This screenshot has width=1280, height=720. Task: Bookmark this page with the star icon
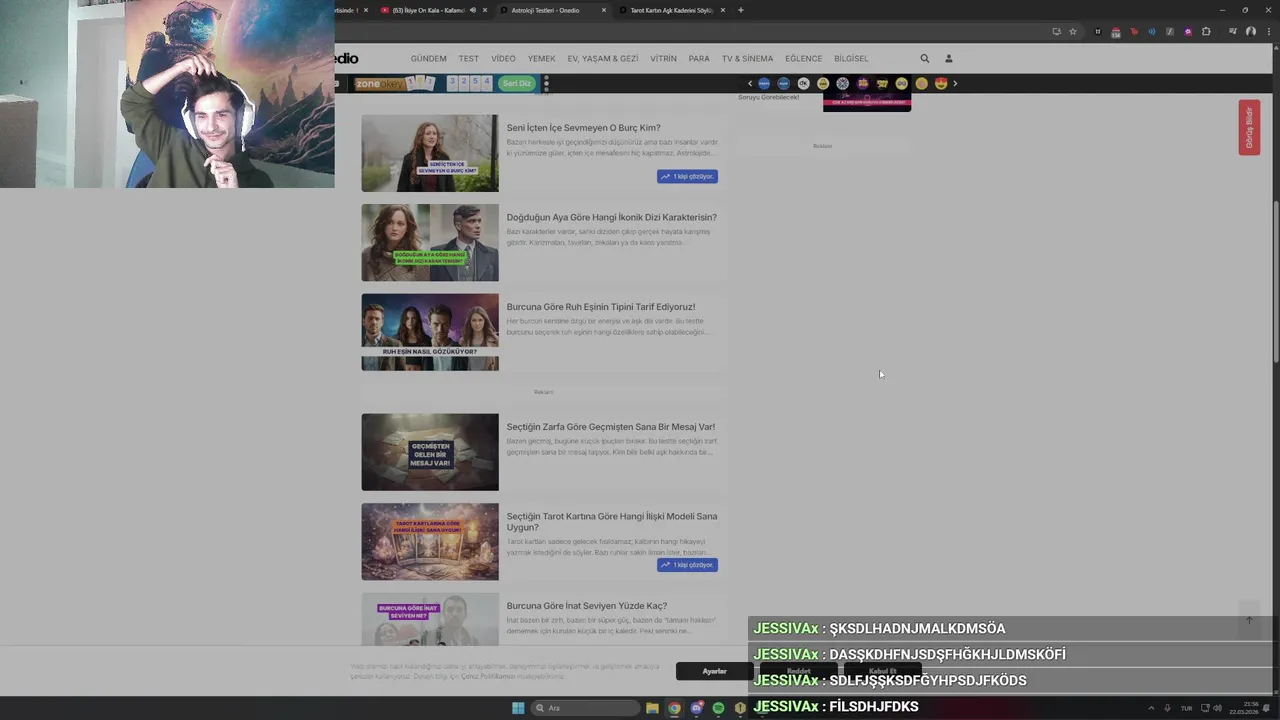tap(1073, 32)
